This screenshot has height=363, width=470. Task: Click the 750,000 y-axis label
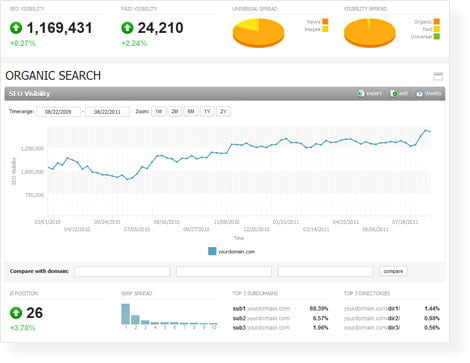tap(35, 195)
